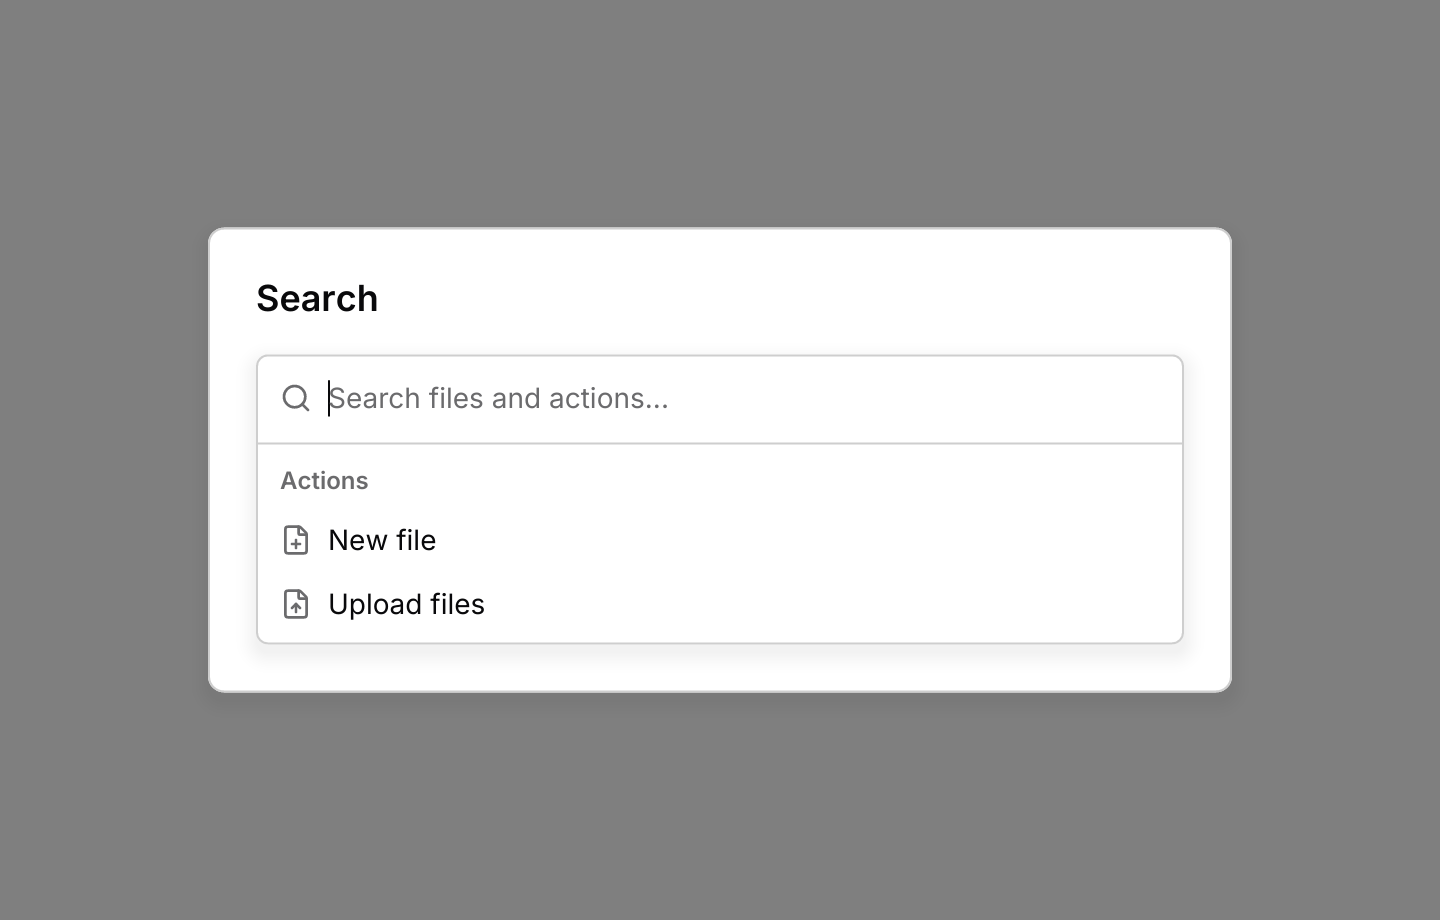
Task: Choose the Upload files action
Action: (x=720, y=604)
